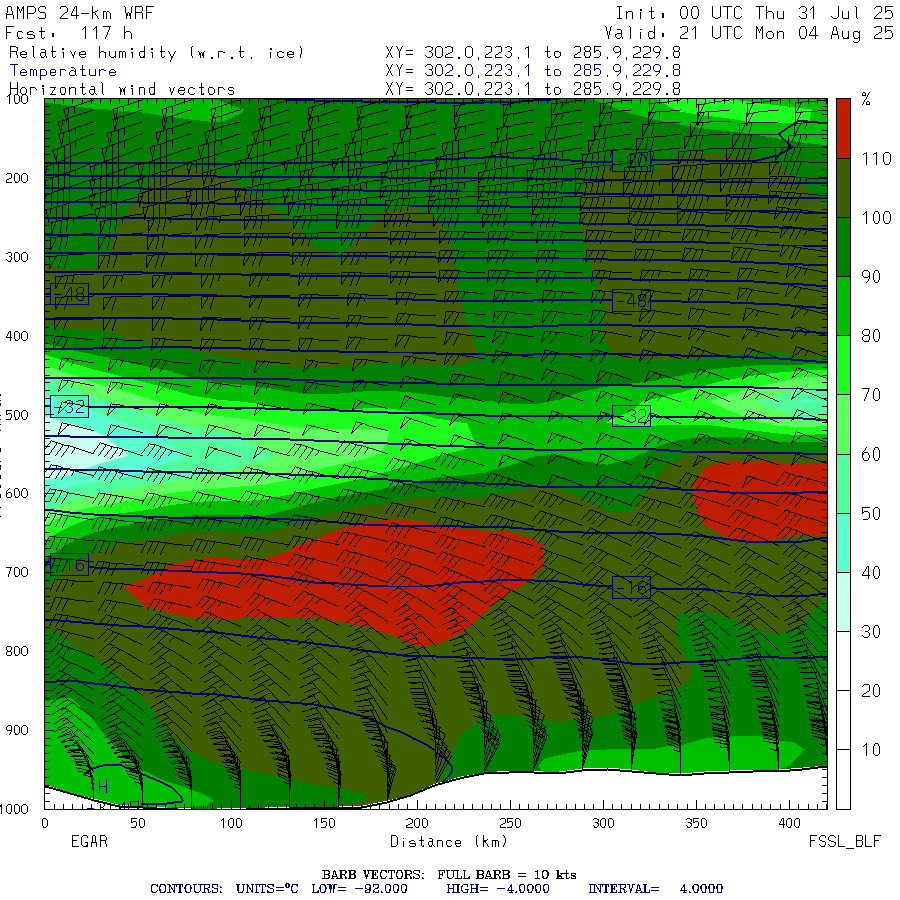
Task: Select the bright green 70–80% colorbar segment
Action: click(x=843, y=366)
